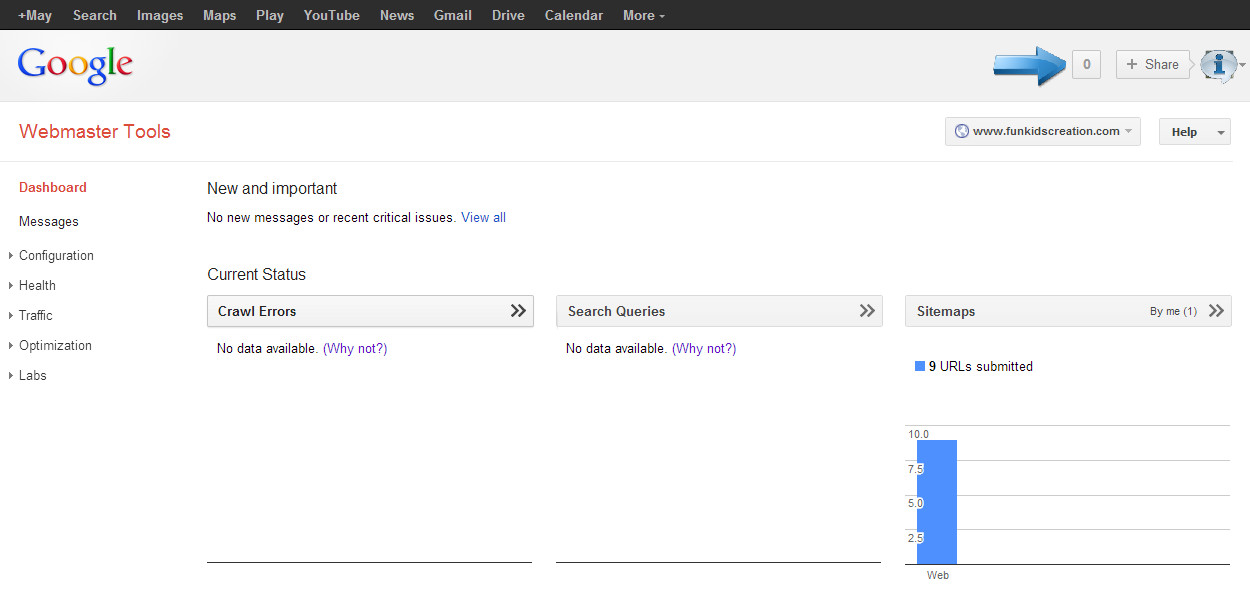The width and height of the screenshot is (1250, 593).
Task: Open +May in the top bar
Action: (35, 15)
